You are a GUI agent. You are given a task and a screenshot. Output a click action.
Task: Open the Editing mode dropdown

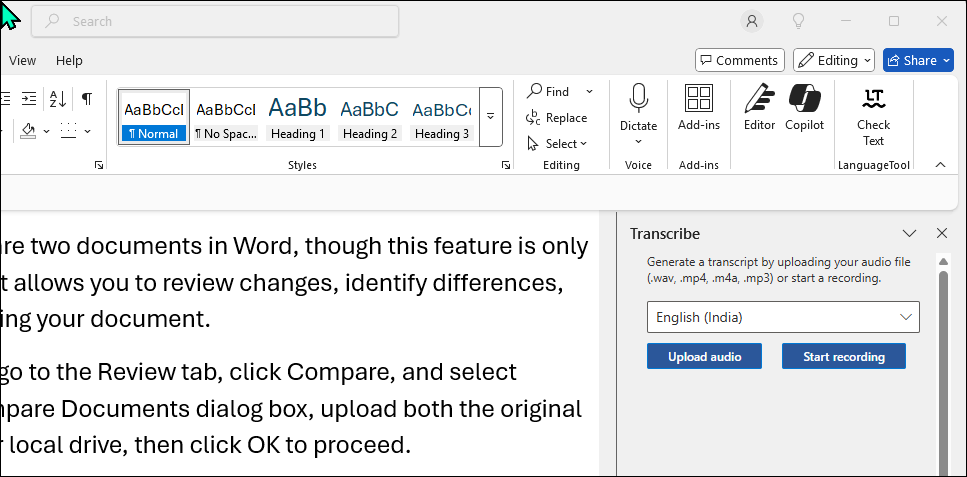tap(834, 60)
